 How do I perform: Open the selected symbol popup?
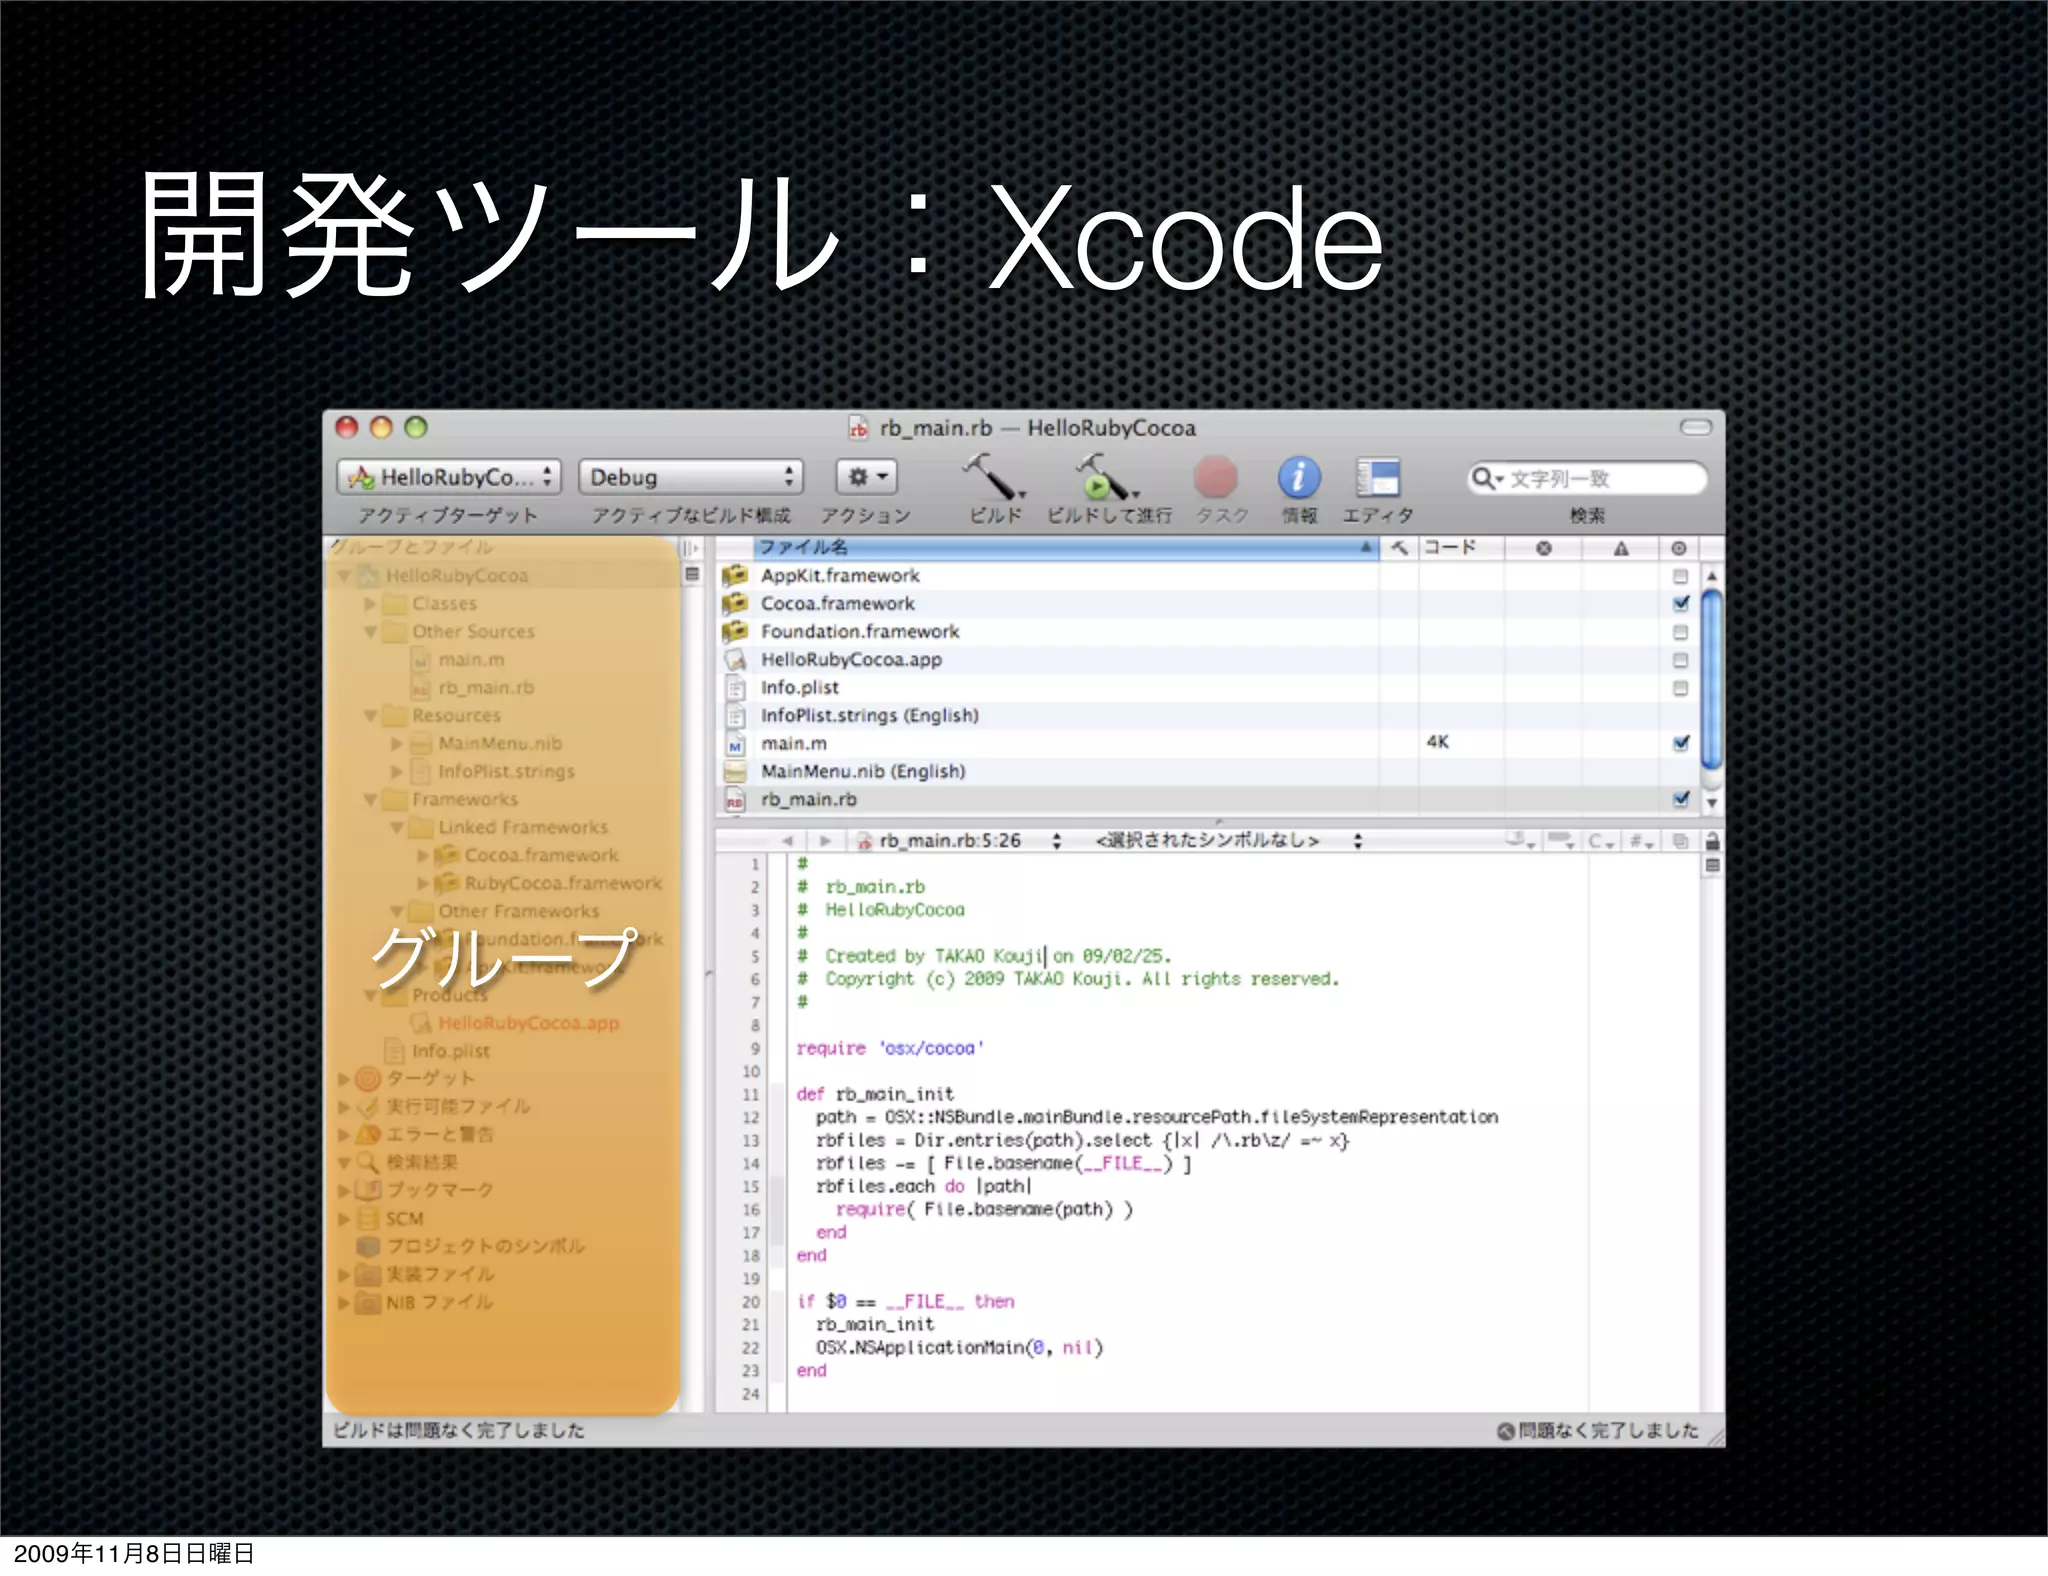(x=1230, y=841)
